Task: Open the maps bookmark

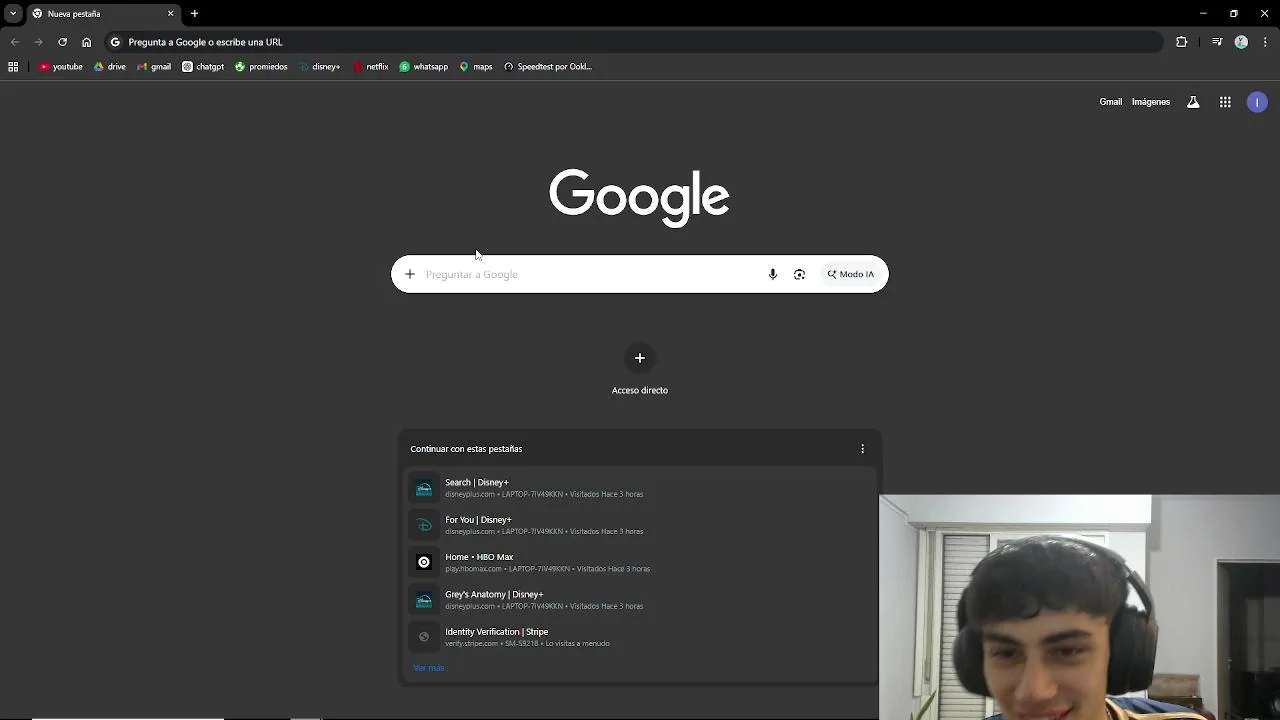Action: click(x=476, y=67)
